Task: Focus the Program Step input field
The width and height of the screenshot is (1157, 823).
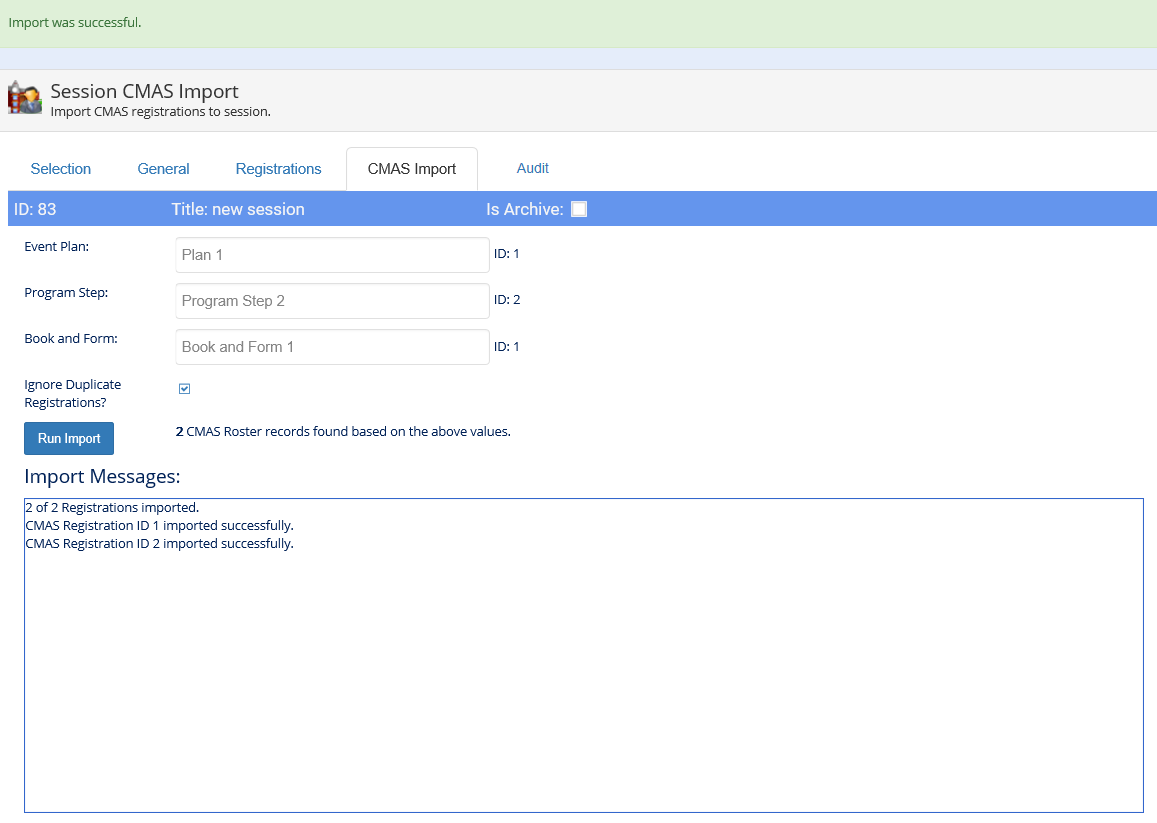Action: click(x=332, y=301)
